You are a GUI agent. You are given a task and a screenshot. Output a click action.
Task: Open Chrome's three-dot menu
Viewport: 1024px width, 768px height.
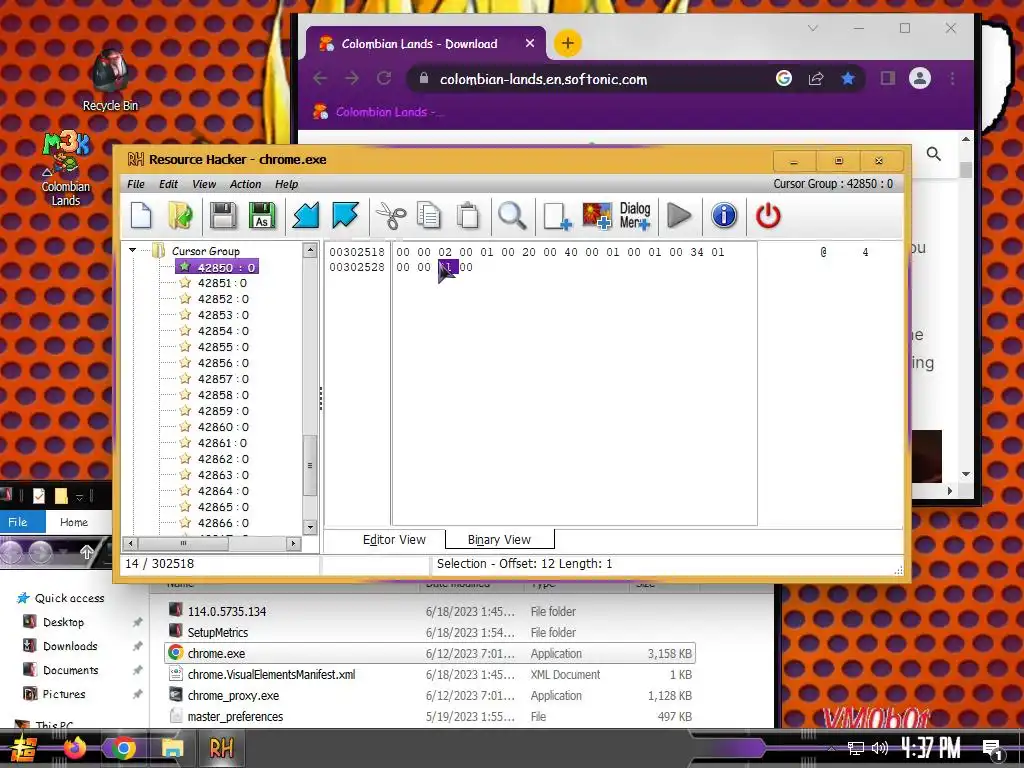click(952, 78)
